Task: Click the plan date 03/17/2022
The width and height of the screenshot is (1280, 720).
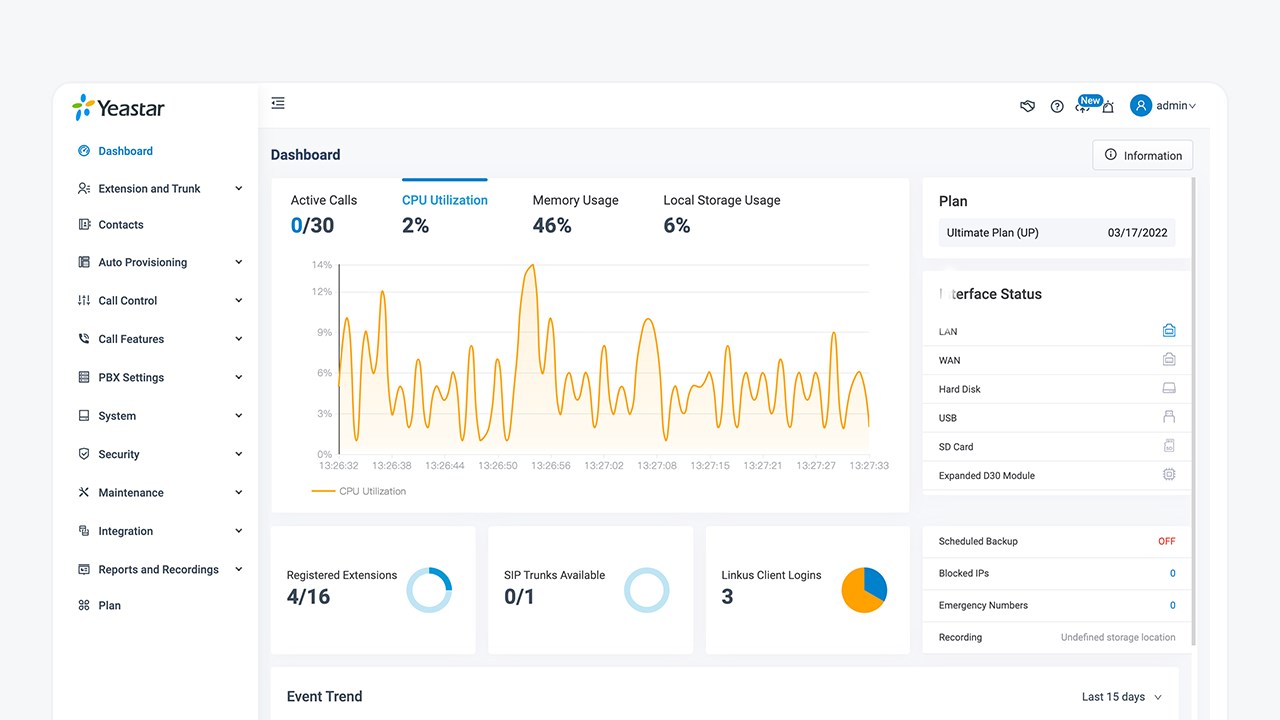Action: click(1138, 233)
